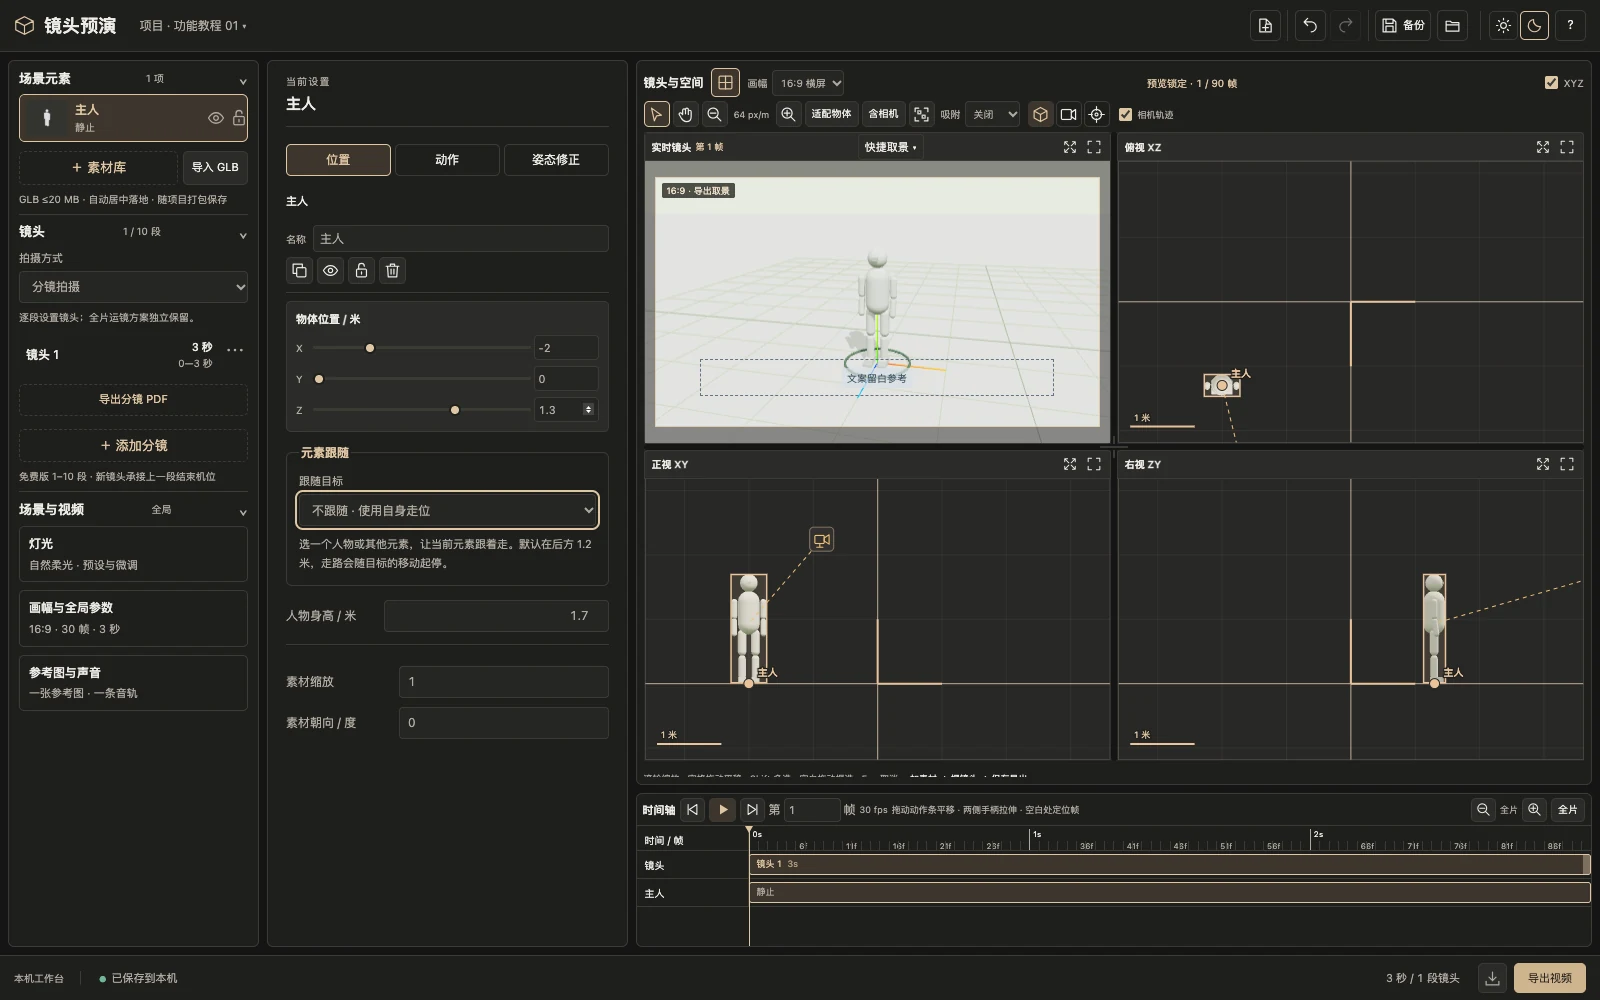
Task: Collapse the 场景元素 section chevron
Action: [x=242, y=80]
